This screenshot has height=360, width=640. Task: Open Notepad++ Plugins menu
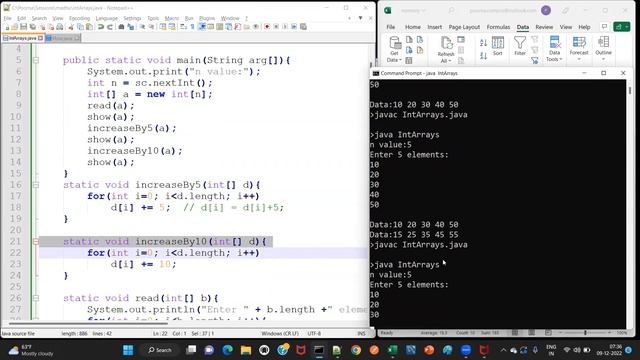(207, 18)
